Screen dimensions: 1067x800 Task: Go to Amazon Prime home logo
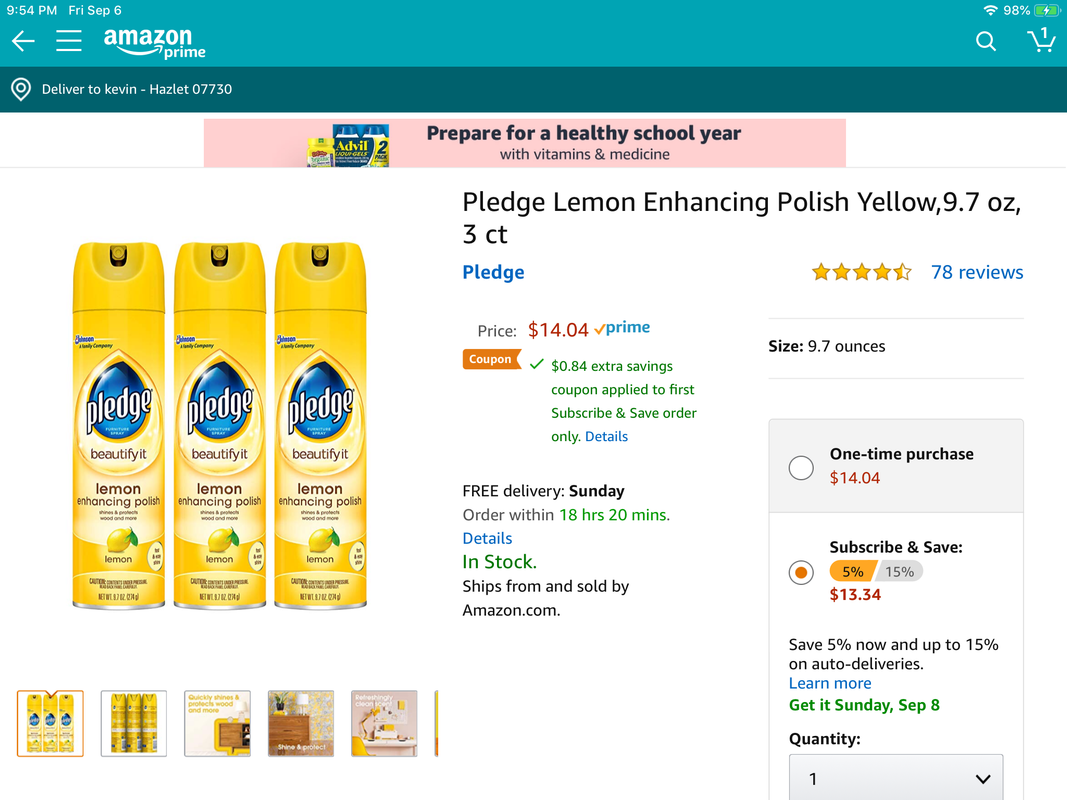tap(154, 43)
